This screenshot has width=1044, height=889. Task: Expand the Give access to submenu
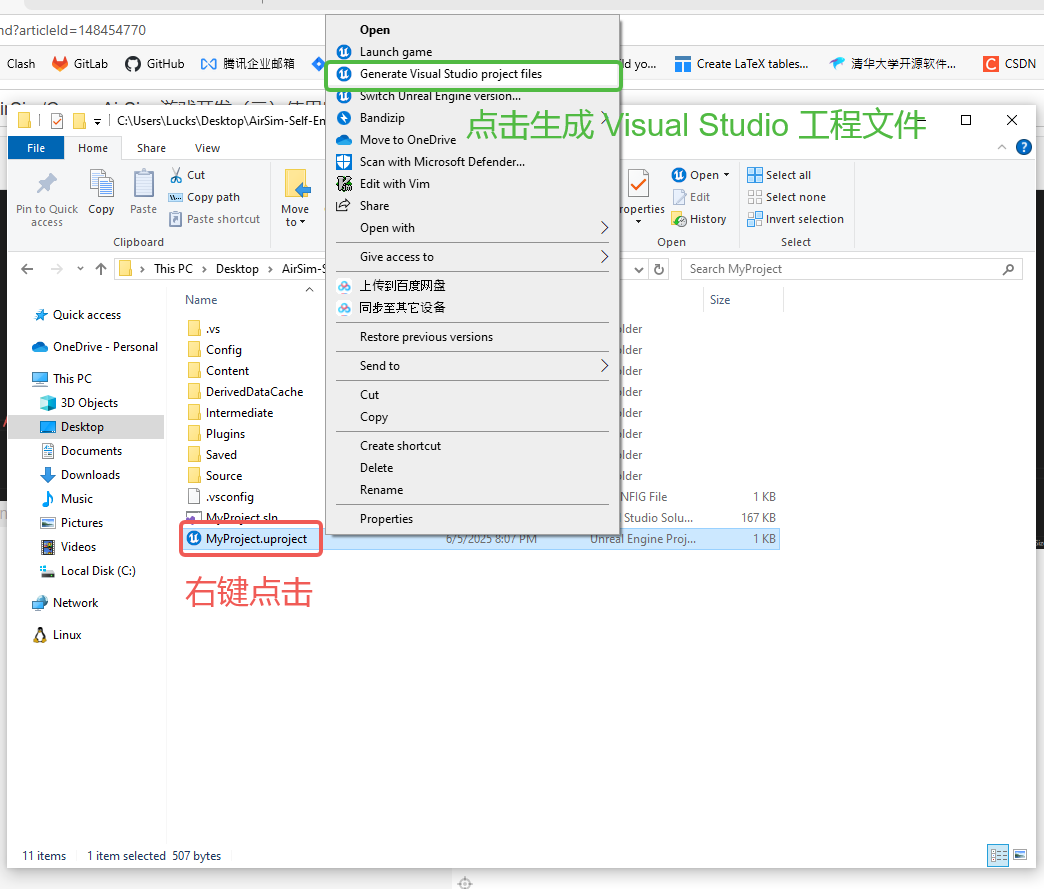(x=472, y=257)
